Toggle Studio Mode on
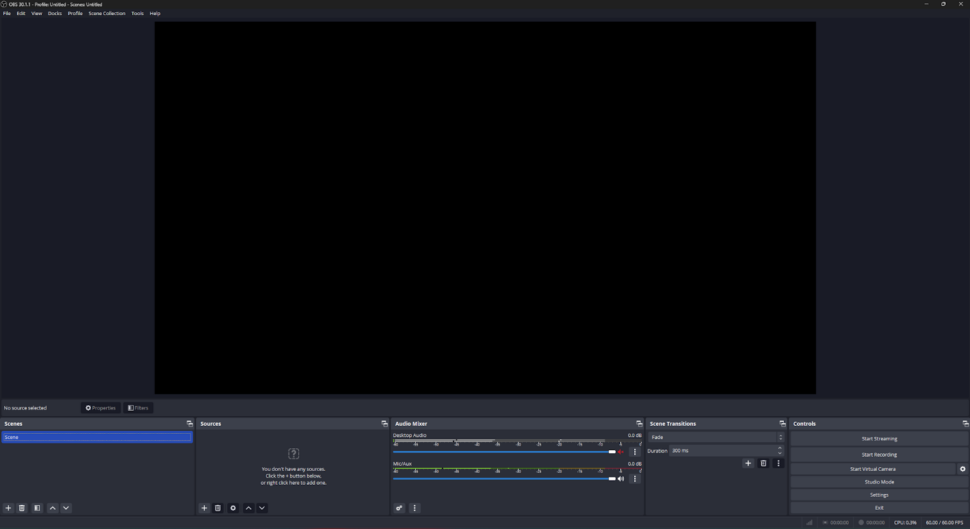 tap(879, 482)
